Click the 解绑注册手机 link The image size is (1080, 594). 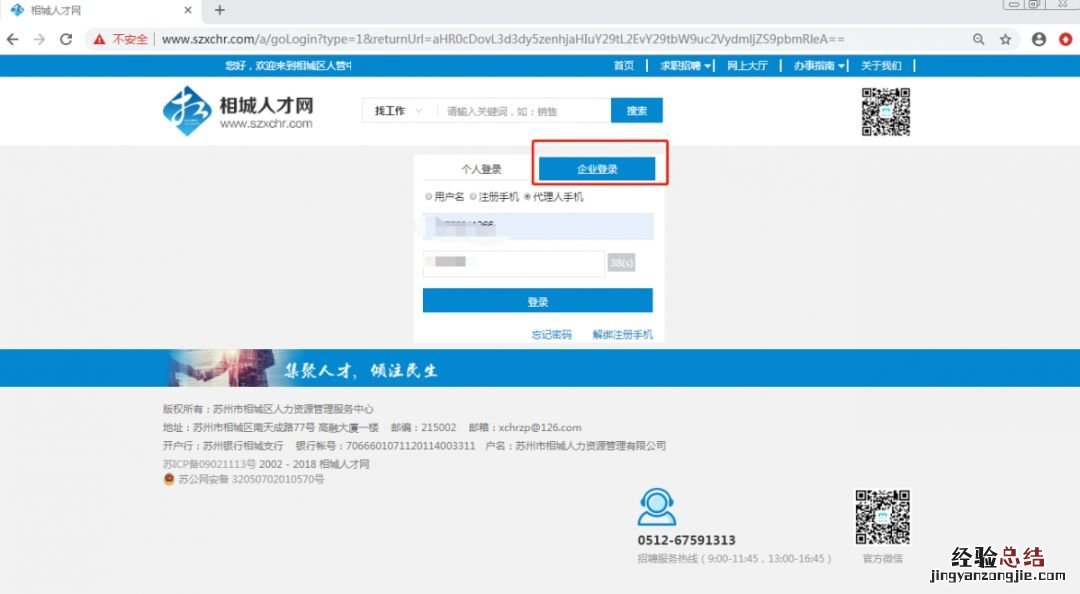622,335
